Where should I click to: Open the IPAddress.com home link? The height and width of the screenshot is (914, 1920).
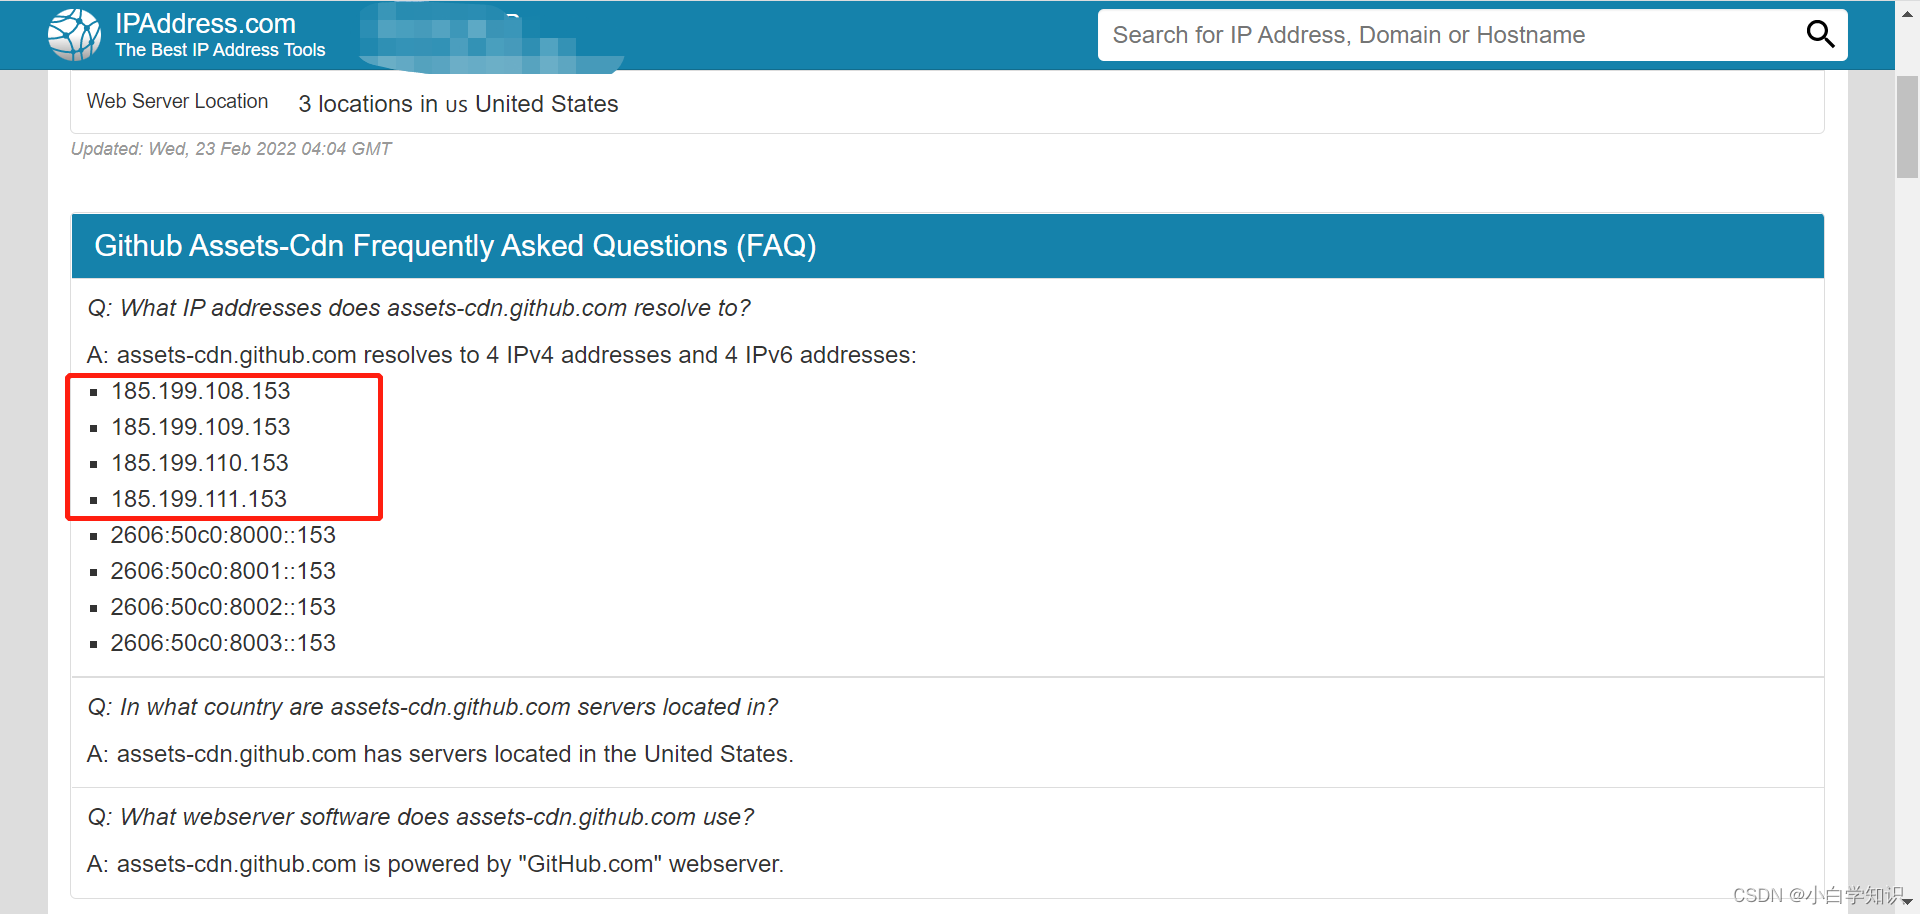[x=205, y=24]
